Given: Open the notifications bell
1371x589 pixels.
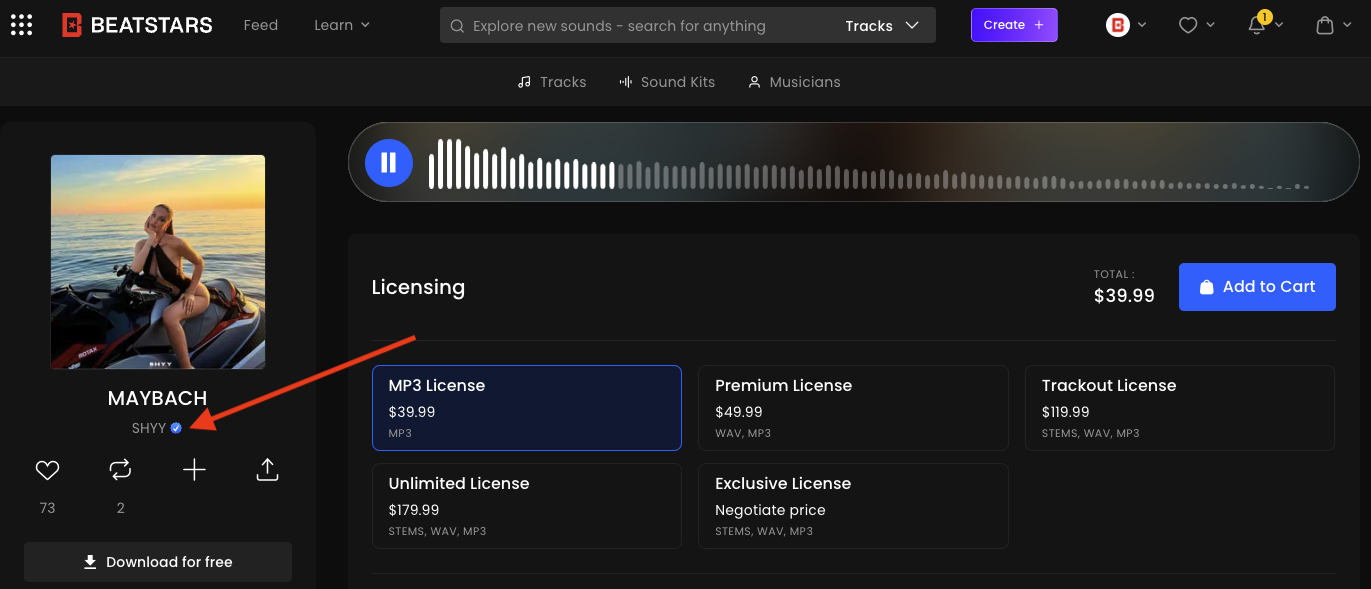Looking at the screenshot, I should coord(1257,26).
